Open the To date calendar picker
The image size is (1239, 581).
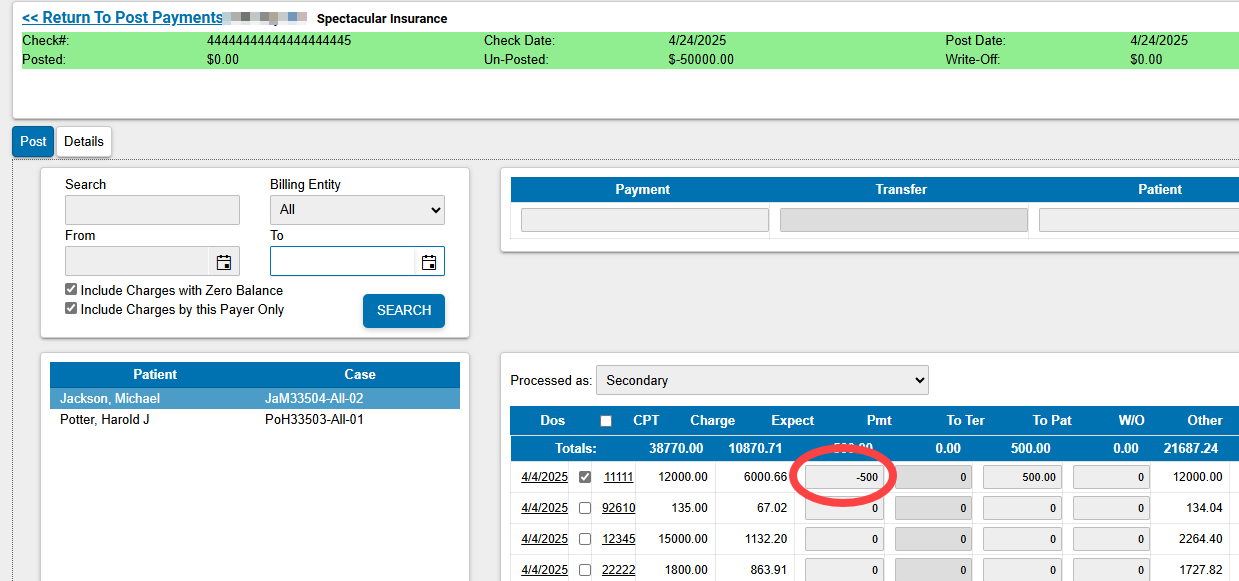click(429, 262)
